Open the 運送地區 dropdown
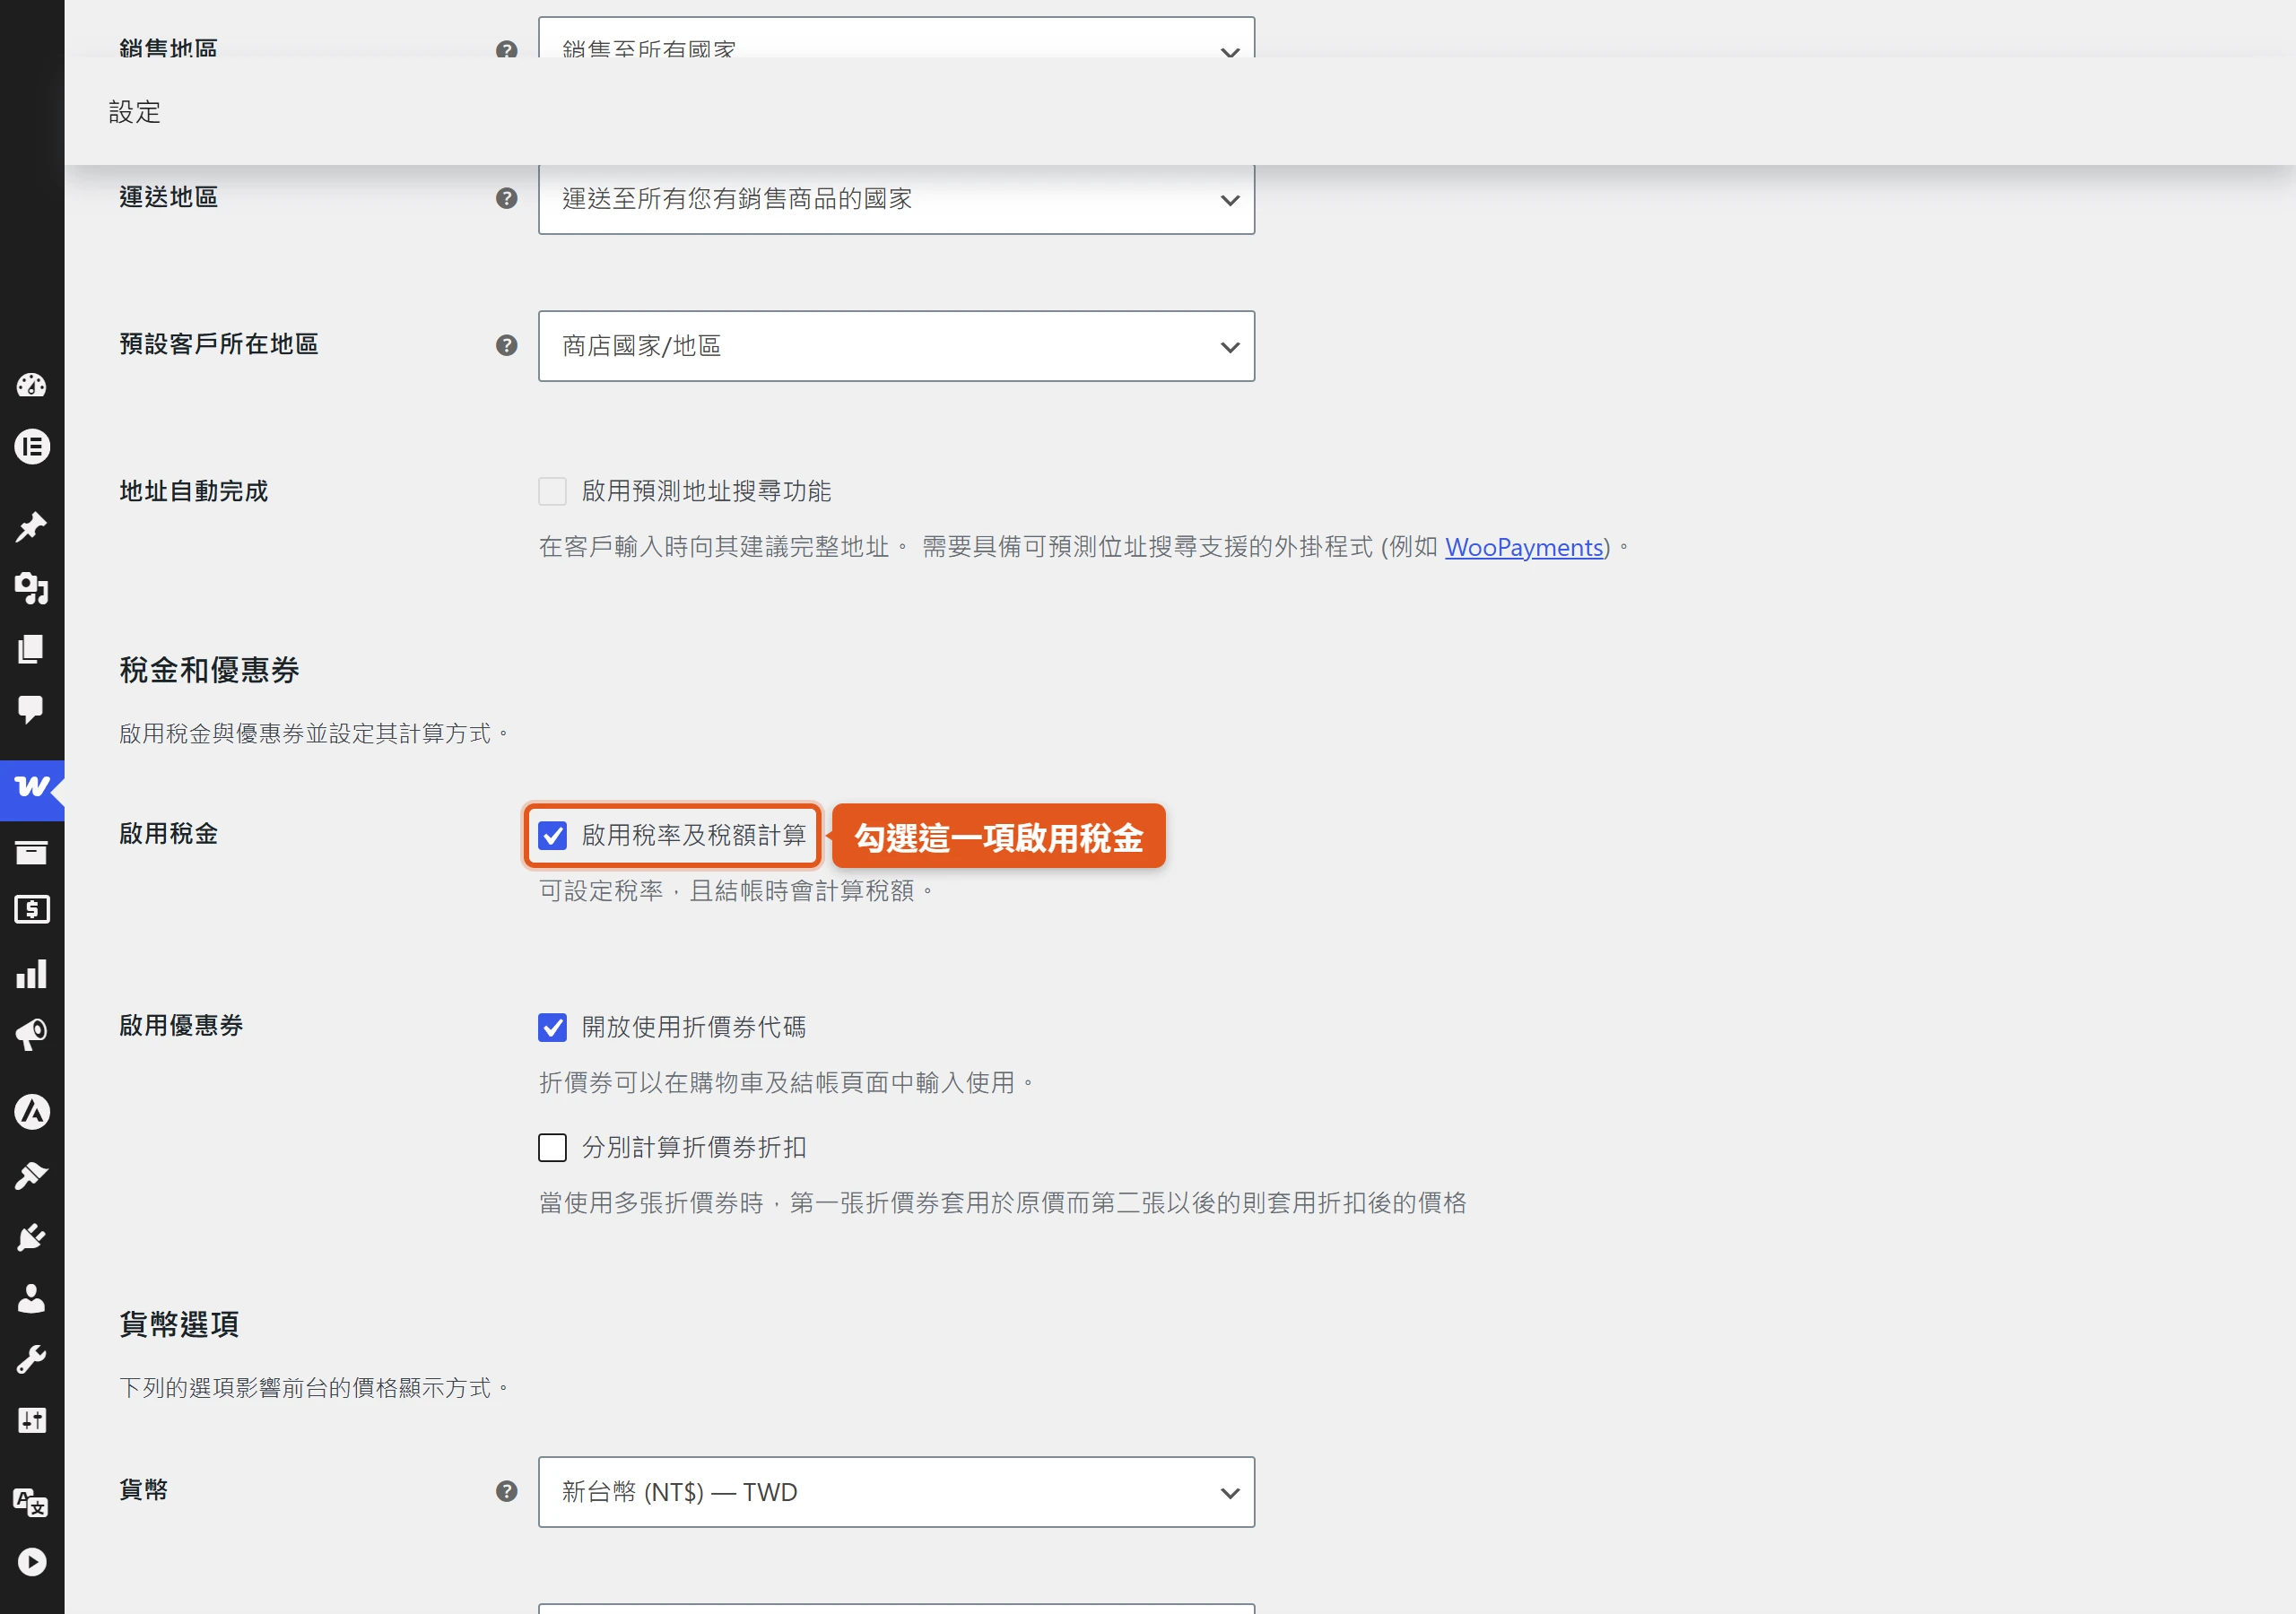Screen dimensions: 2296x1614 point(896,199)
